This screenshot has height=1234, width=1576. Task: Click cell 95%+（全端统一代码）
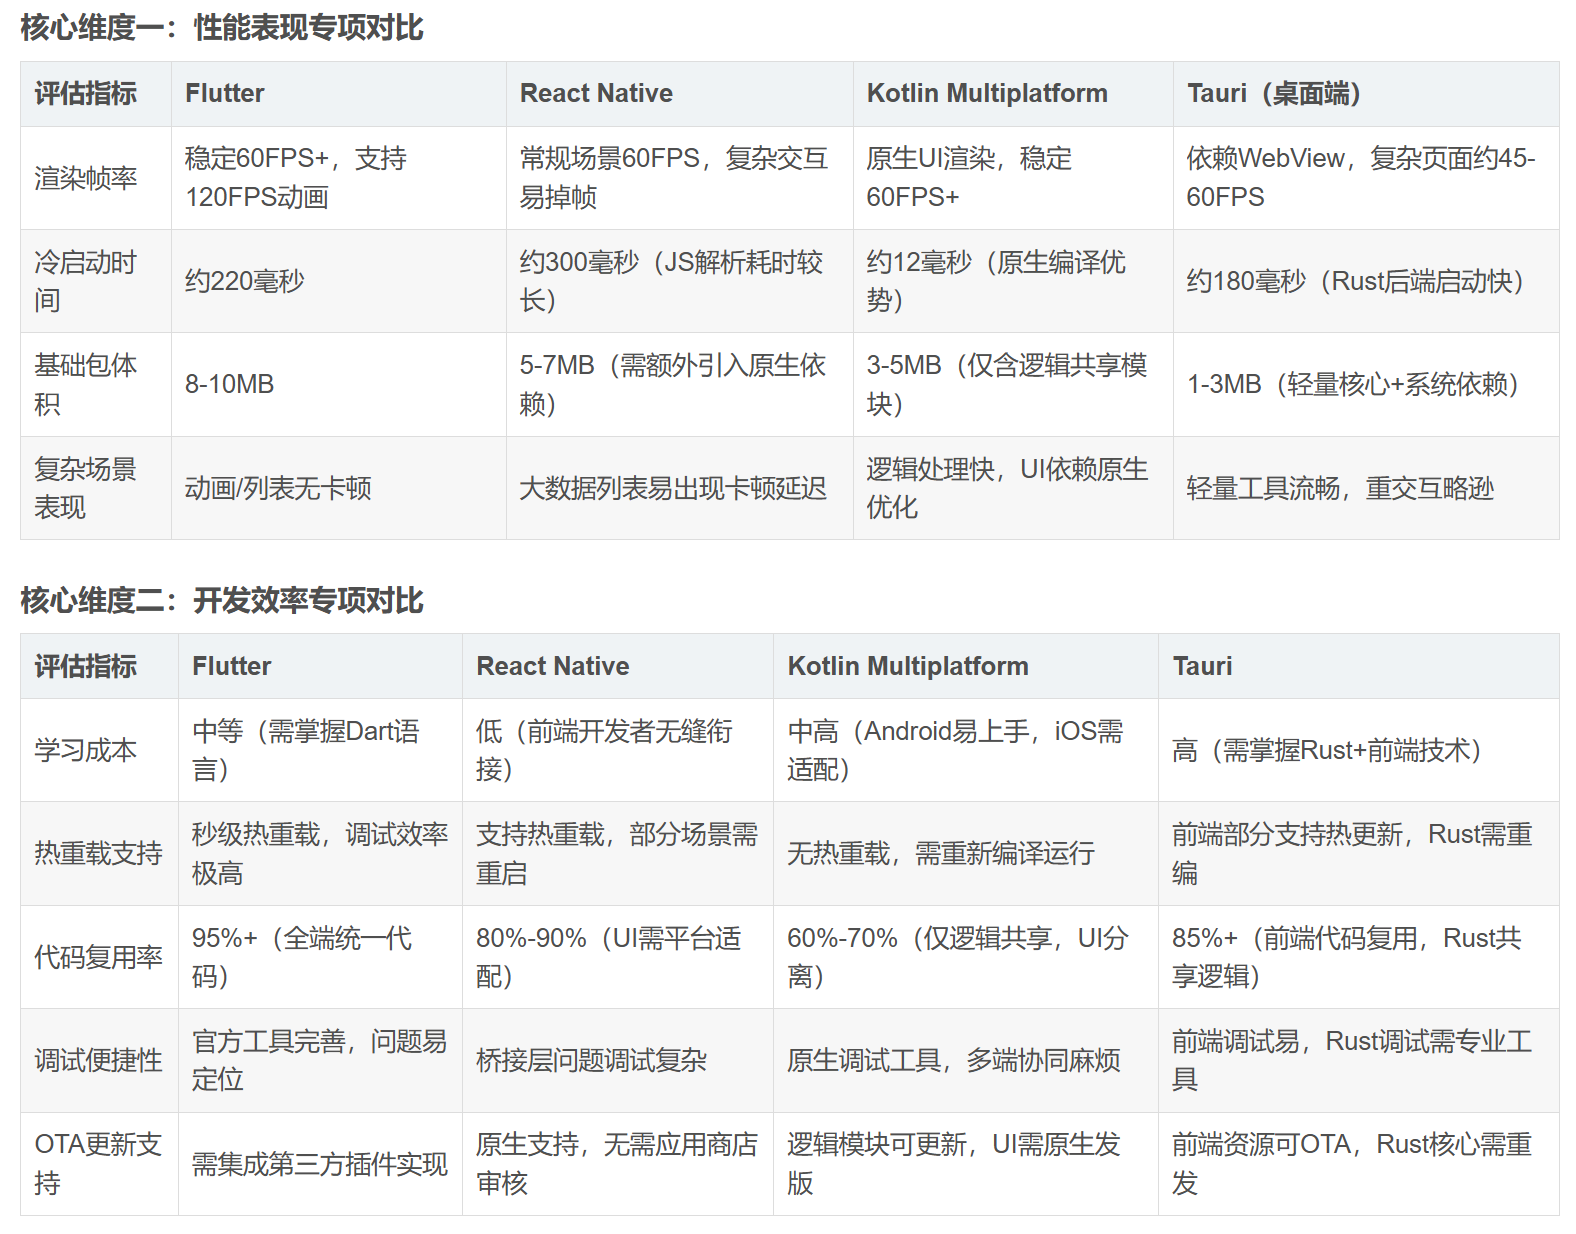320,957
